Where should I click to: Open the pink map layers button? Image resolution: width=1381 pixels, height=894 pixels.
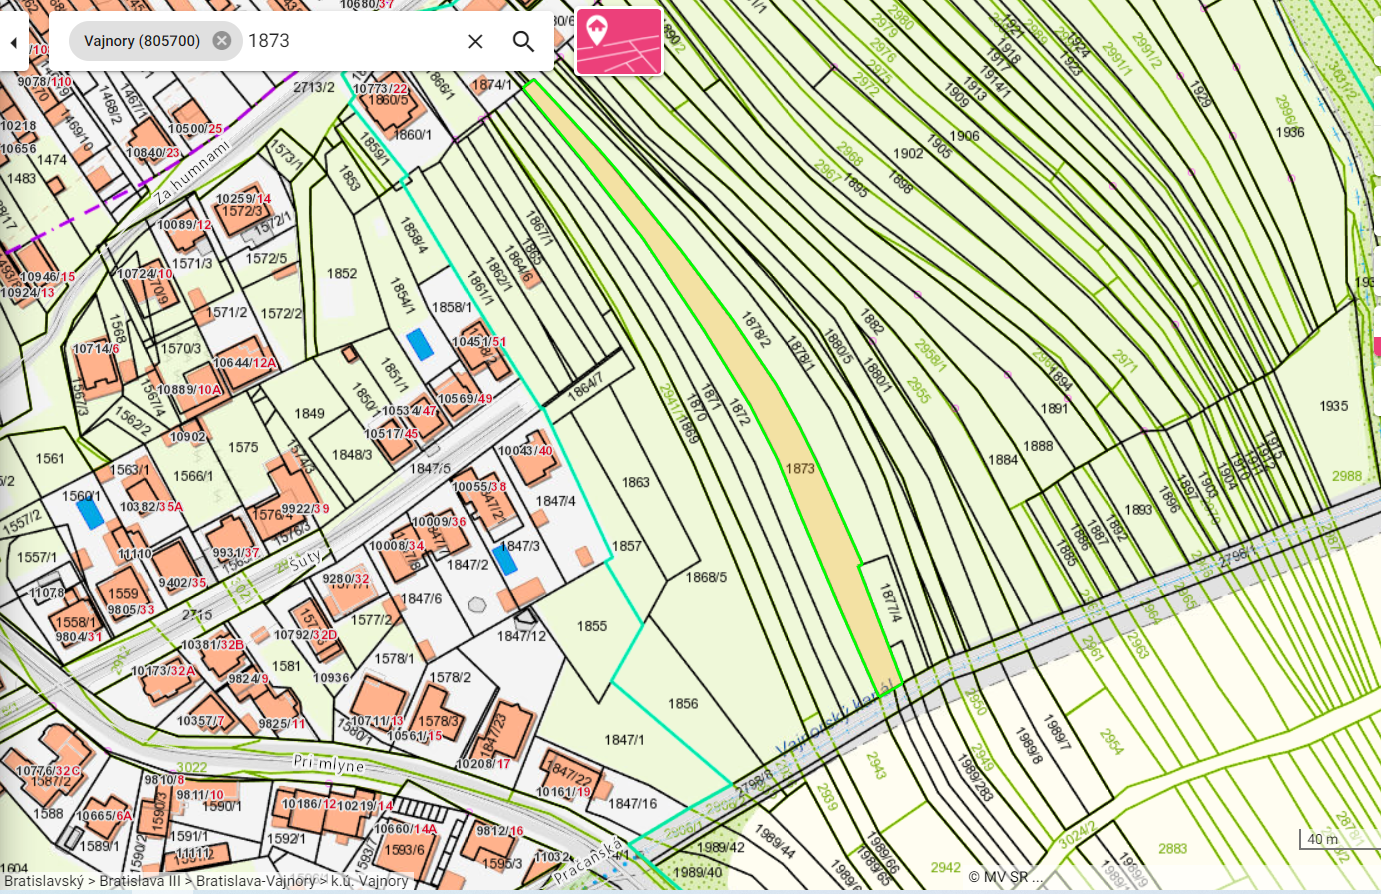(619, 42)
